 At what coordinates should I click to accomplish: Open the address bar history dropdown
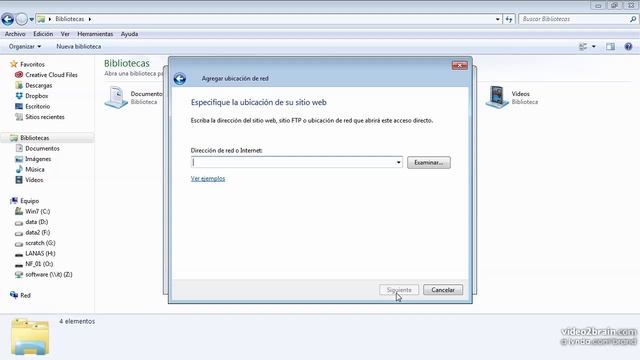(498, 19)
